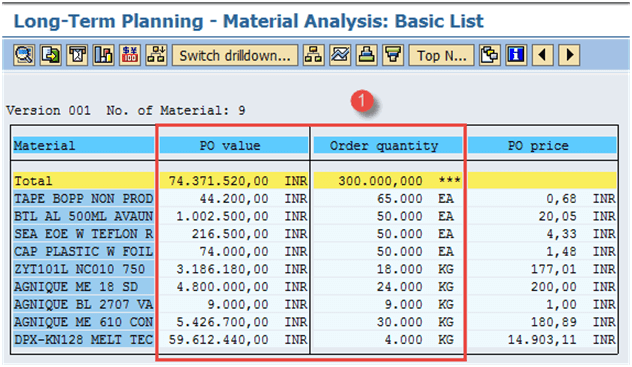Click the drilldown sort hierarchy icon
This screenshot has height=367, width=632.
pyautogui.click(x=156, y=55)
